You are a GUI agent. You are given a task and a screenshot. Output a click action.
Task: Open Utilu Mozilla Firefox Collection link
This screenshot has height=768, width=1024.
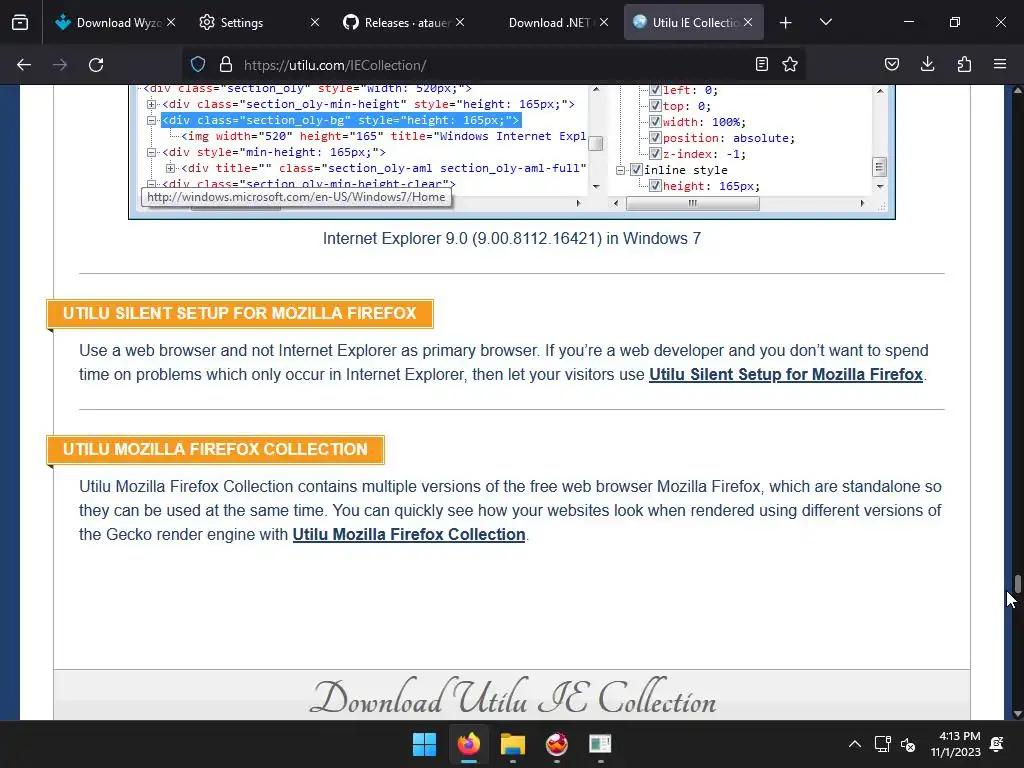[x=409, y=534]
